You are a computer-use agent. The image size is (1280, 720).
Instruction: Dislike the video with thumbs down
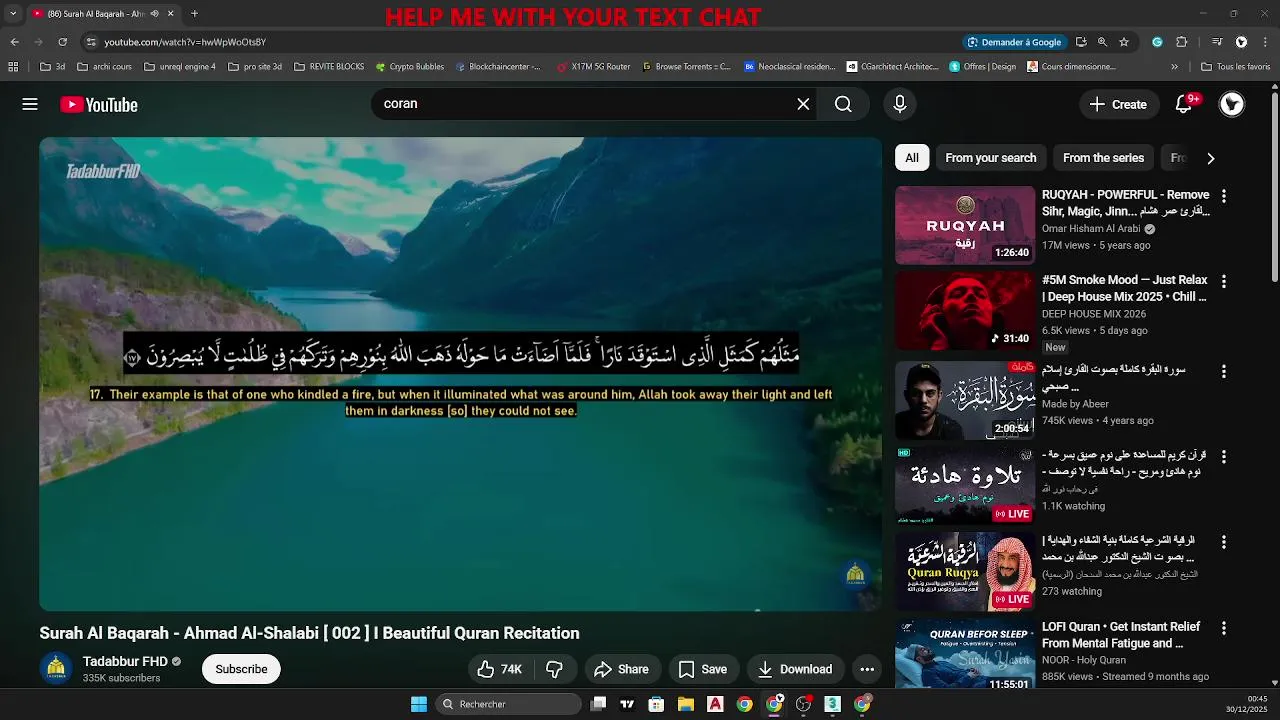pyautogui.click(x=555, y=669)
